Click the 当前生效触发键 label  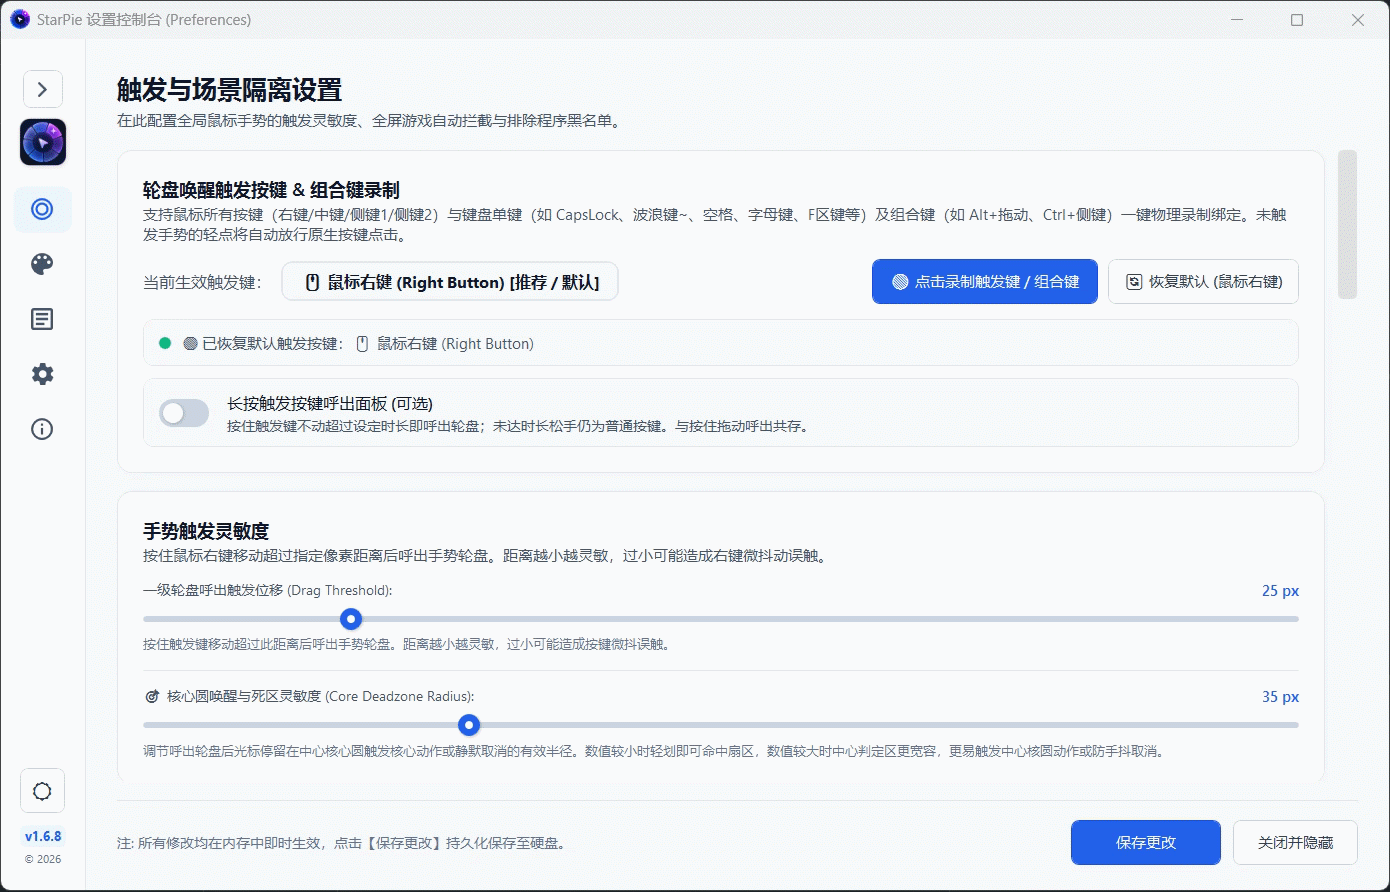(x=202, y=282)
